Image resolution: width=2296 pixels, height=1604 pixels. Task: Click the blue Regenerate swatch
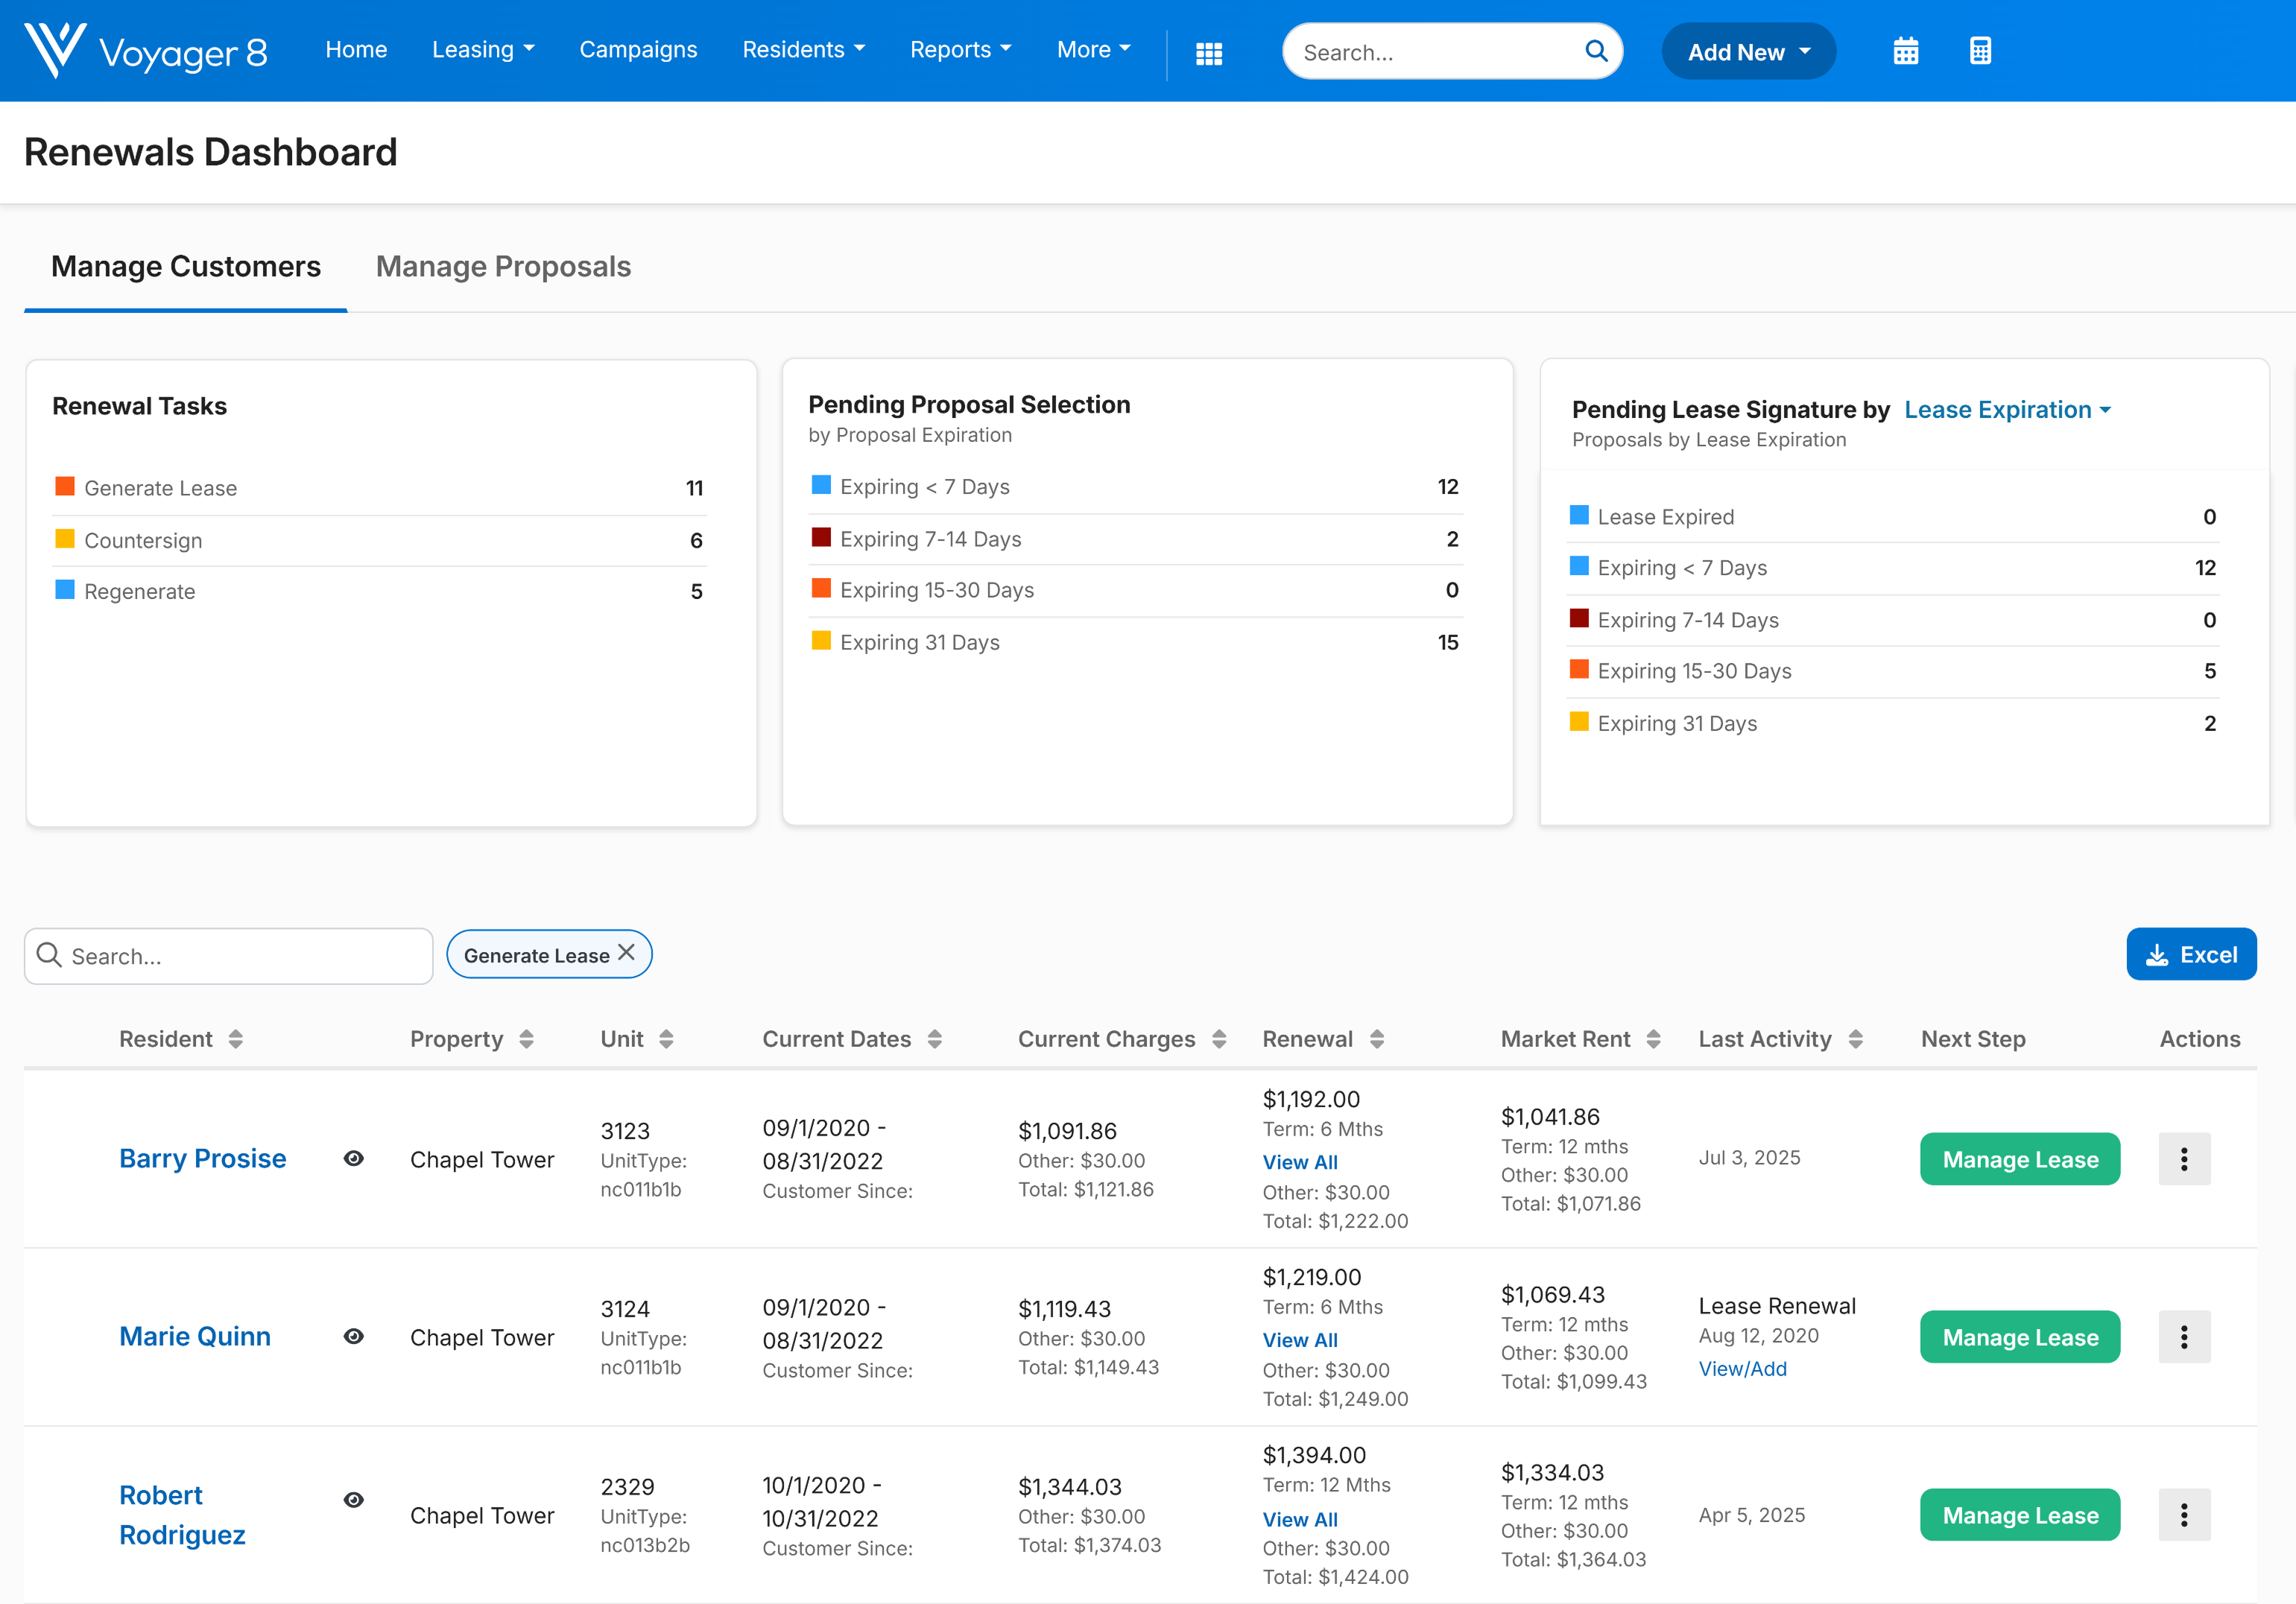pos(65,589)
